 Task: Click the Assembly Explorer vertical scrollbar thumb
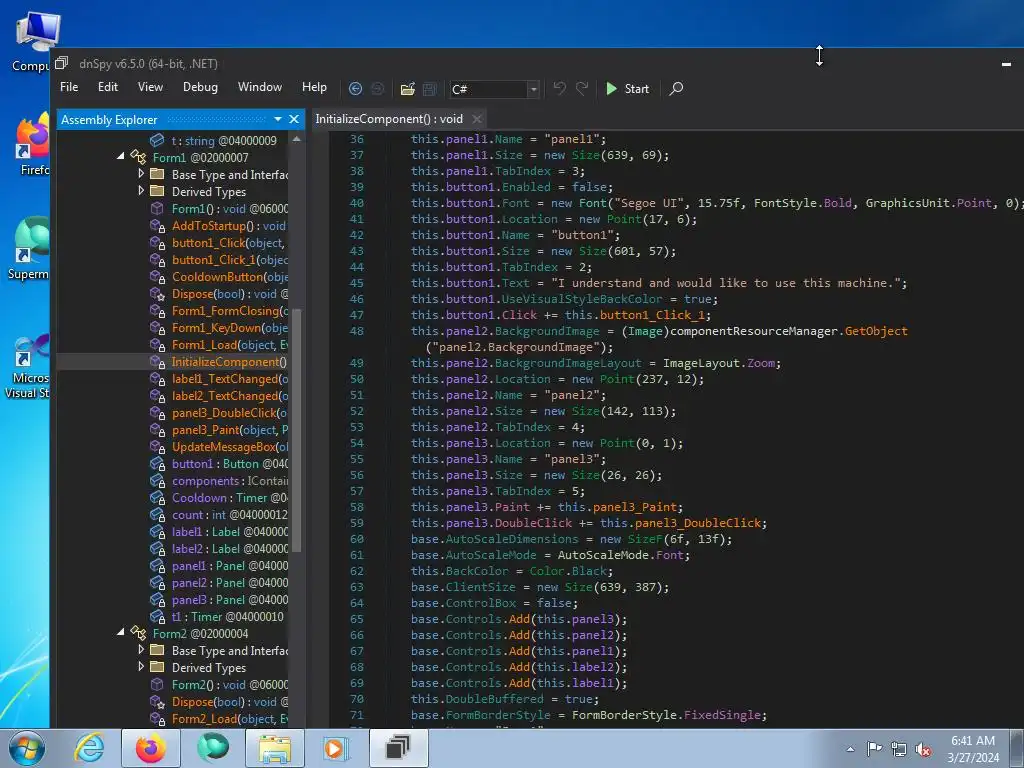[296, 430]
